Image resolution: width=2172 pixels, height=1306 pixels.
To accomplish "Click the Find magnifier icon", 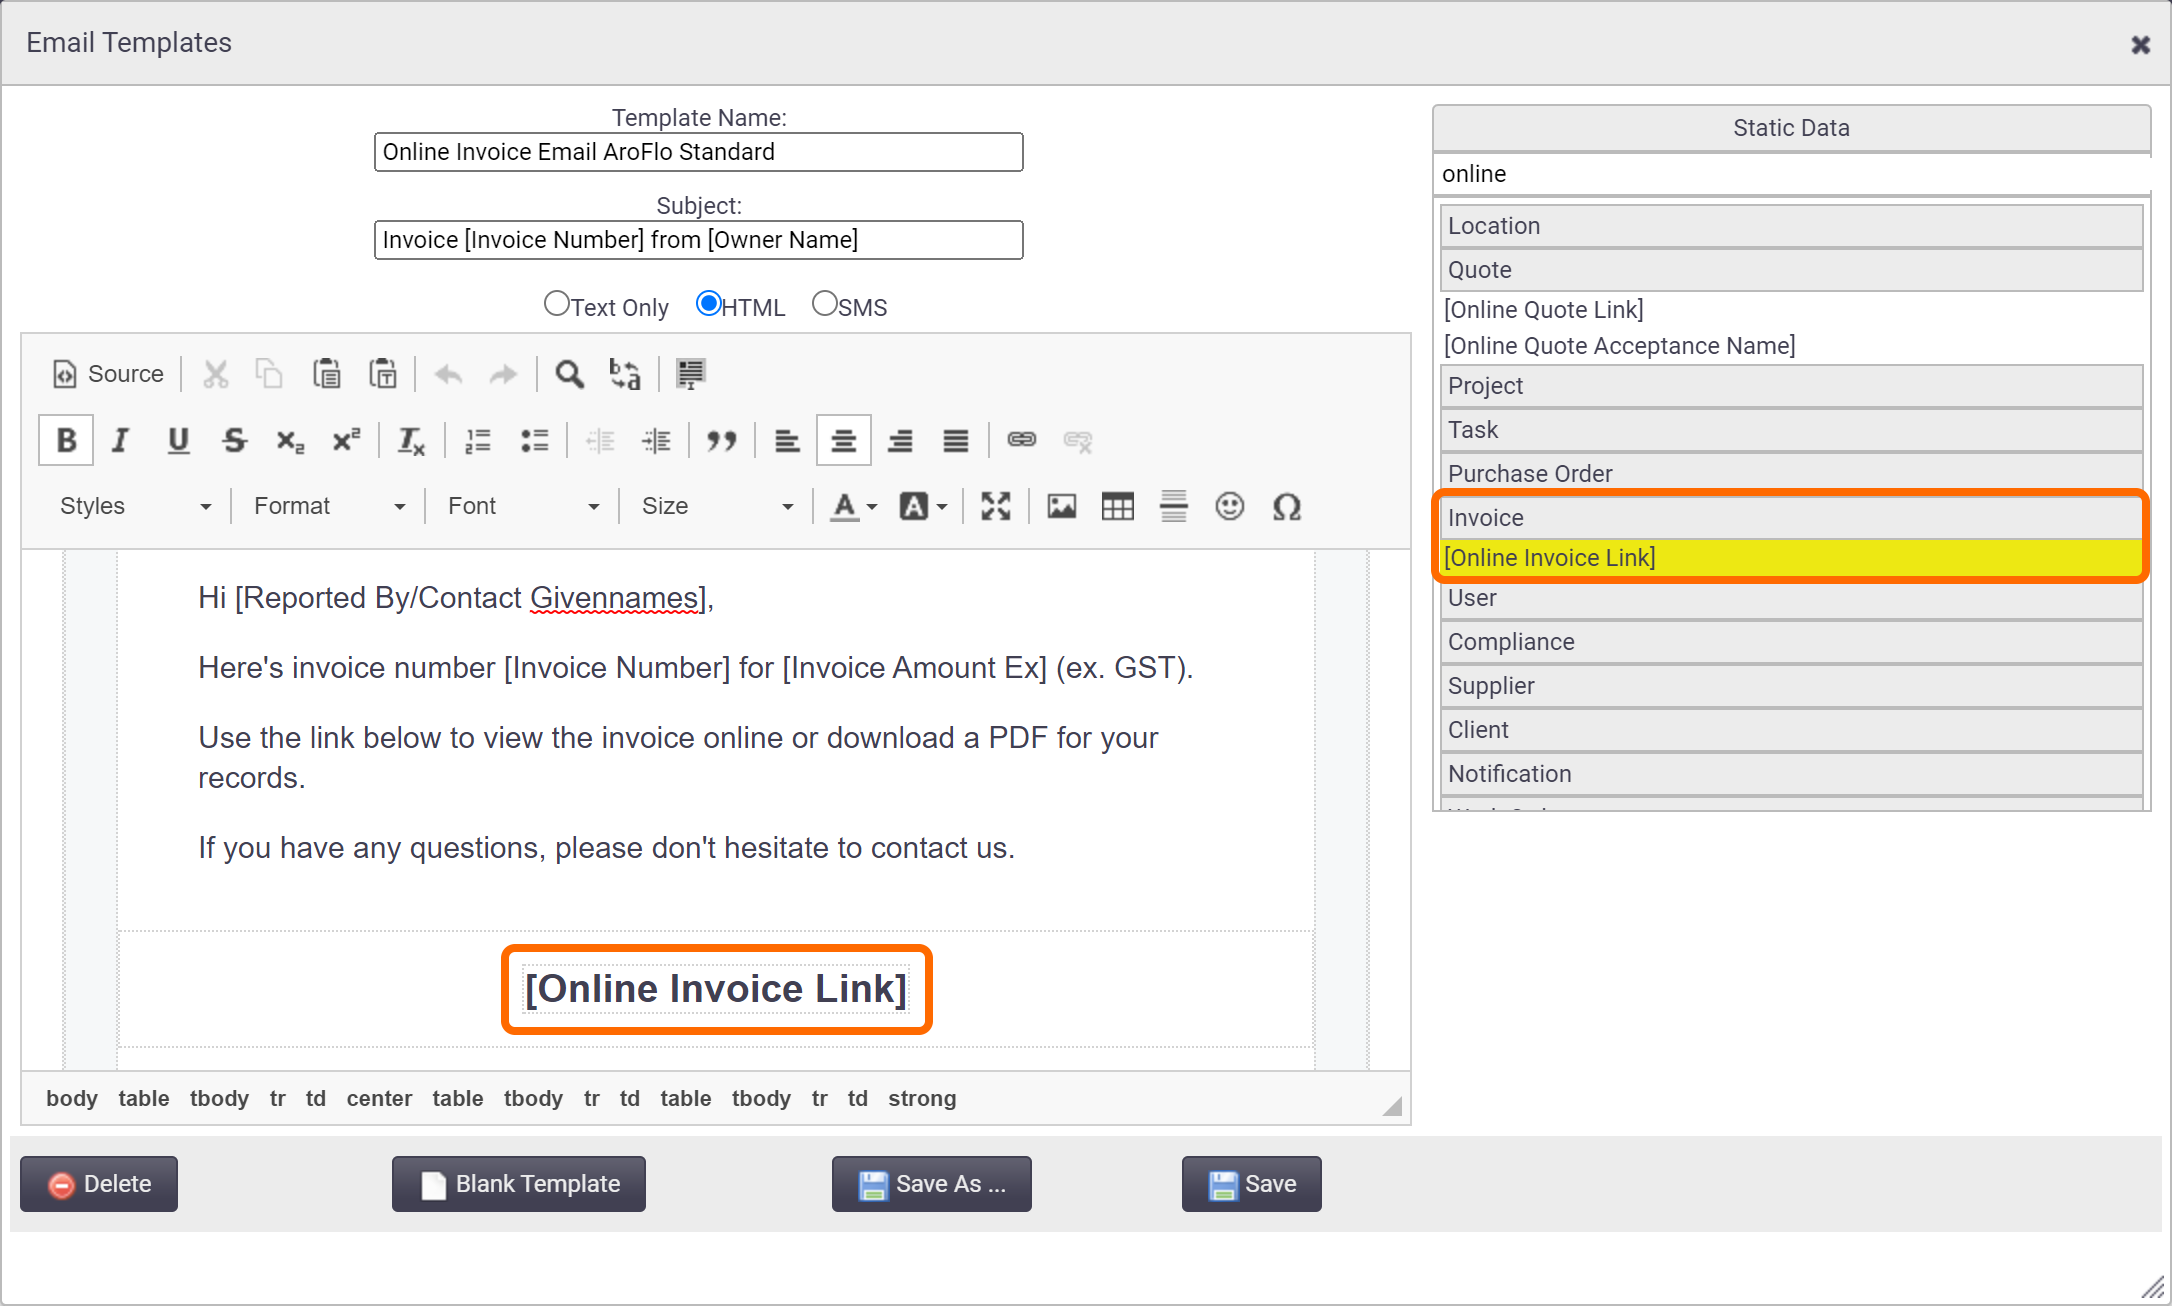I will tap(569, 374).
